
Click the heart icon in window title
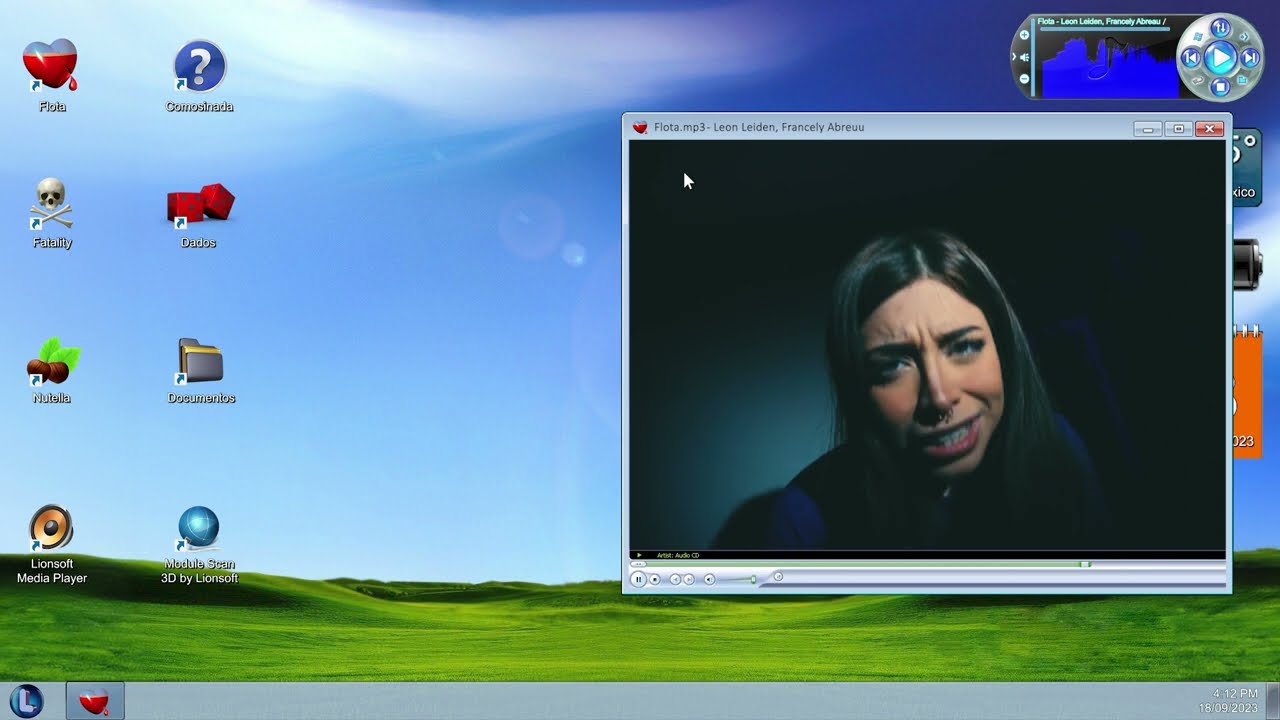(640, 127)
